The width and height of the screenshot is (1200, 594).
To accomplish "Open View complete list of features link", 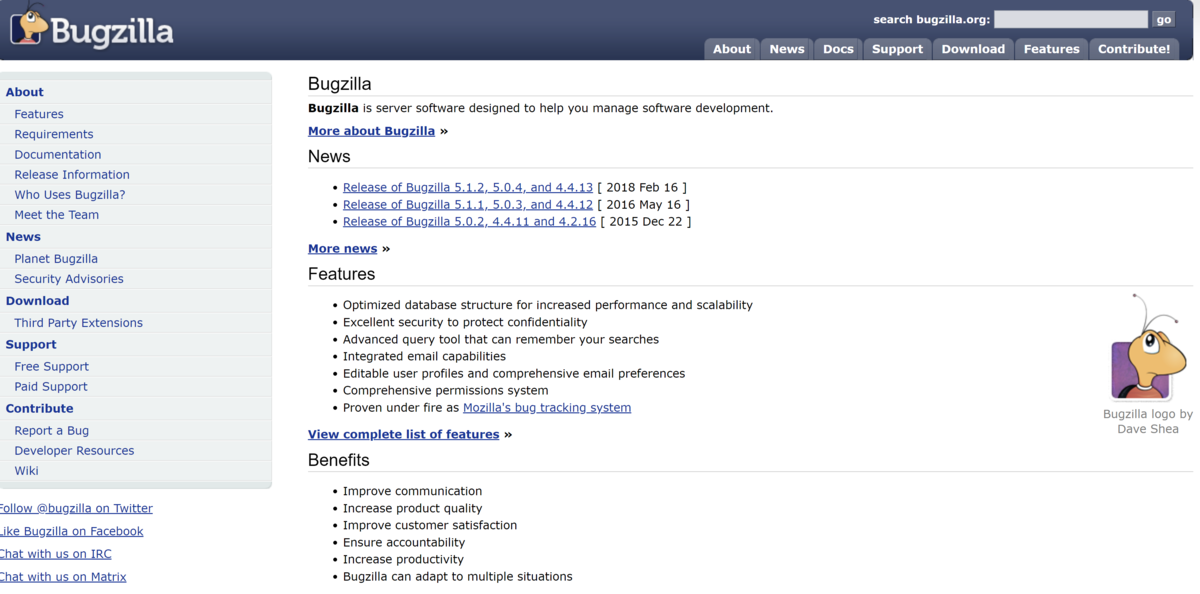I will coord(404,435).
